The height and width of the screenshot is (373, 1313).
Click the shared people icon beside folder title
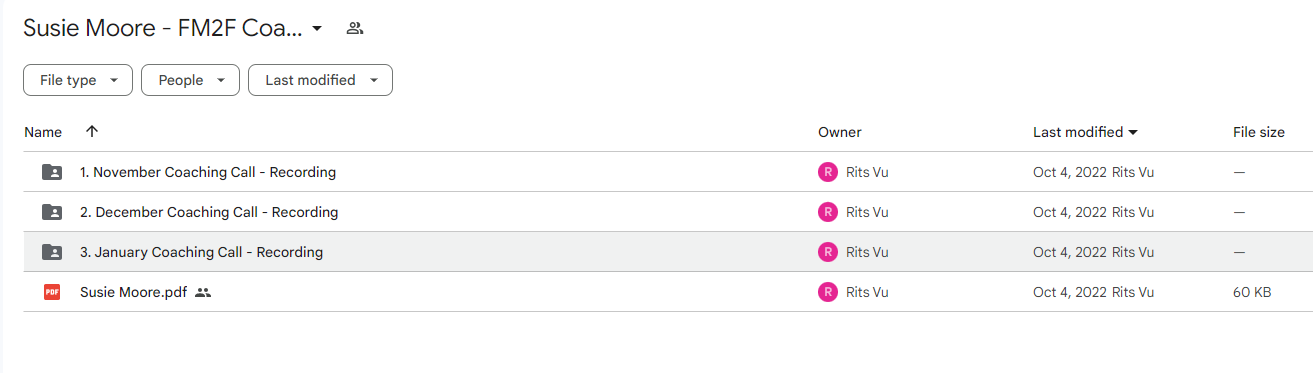click(354, 28)
